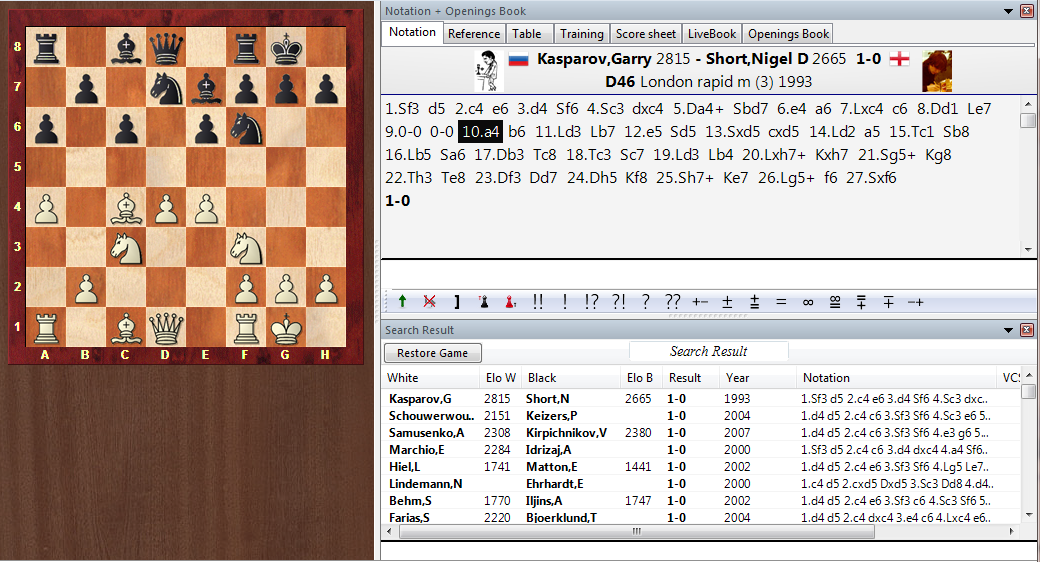Jump to move 1.Sf3 in notation
Viewport: 1040px width, 562px height.
click(x=402, y=109)
